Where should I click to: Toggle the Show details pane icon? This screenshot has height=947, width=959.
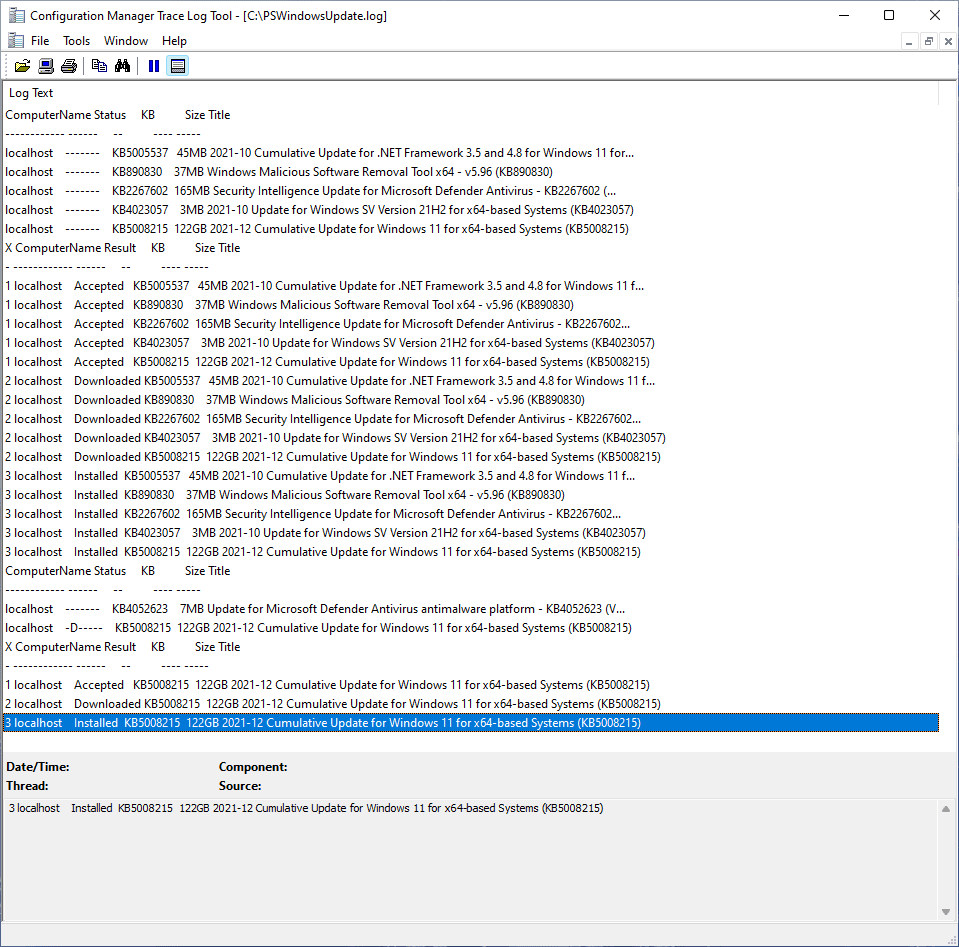(178, 66)
